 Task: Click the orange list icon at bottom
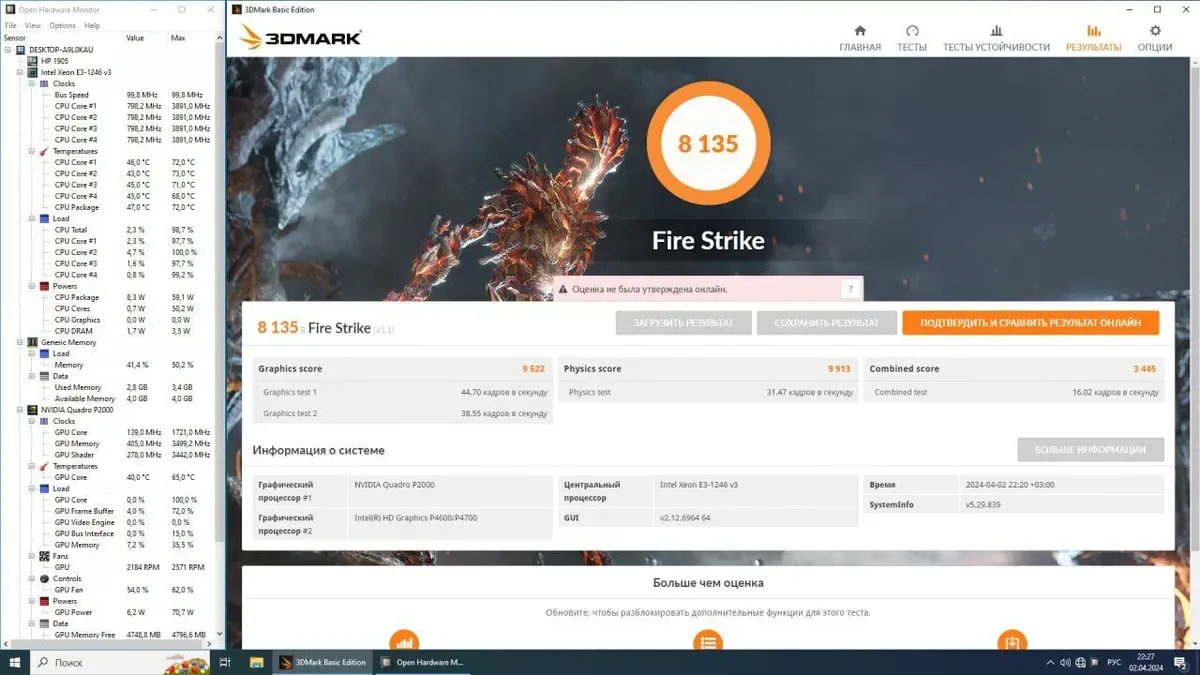(x=708, y=642)
